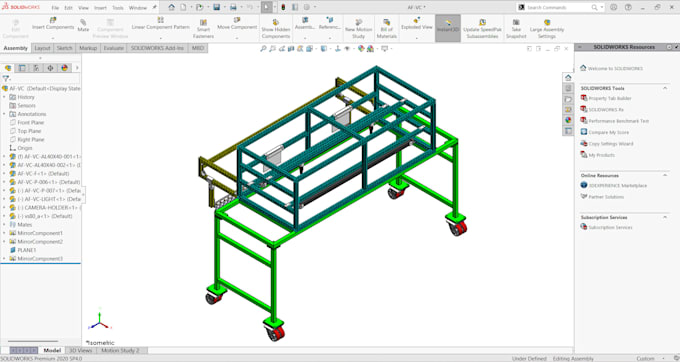Screen dimensions: 680x362
Task: Open Property Tab Builder link
Action: tap(609, 98)
